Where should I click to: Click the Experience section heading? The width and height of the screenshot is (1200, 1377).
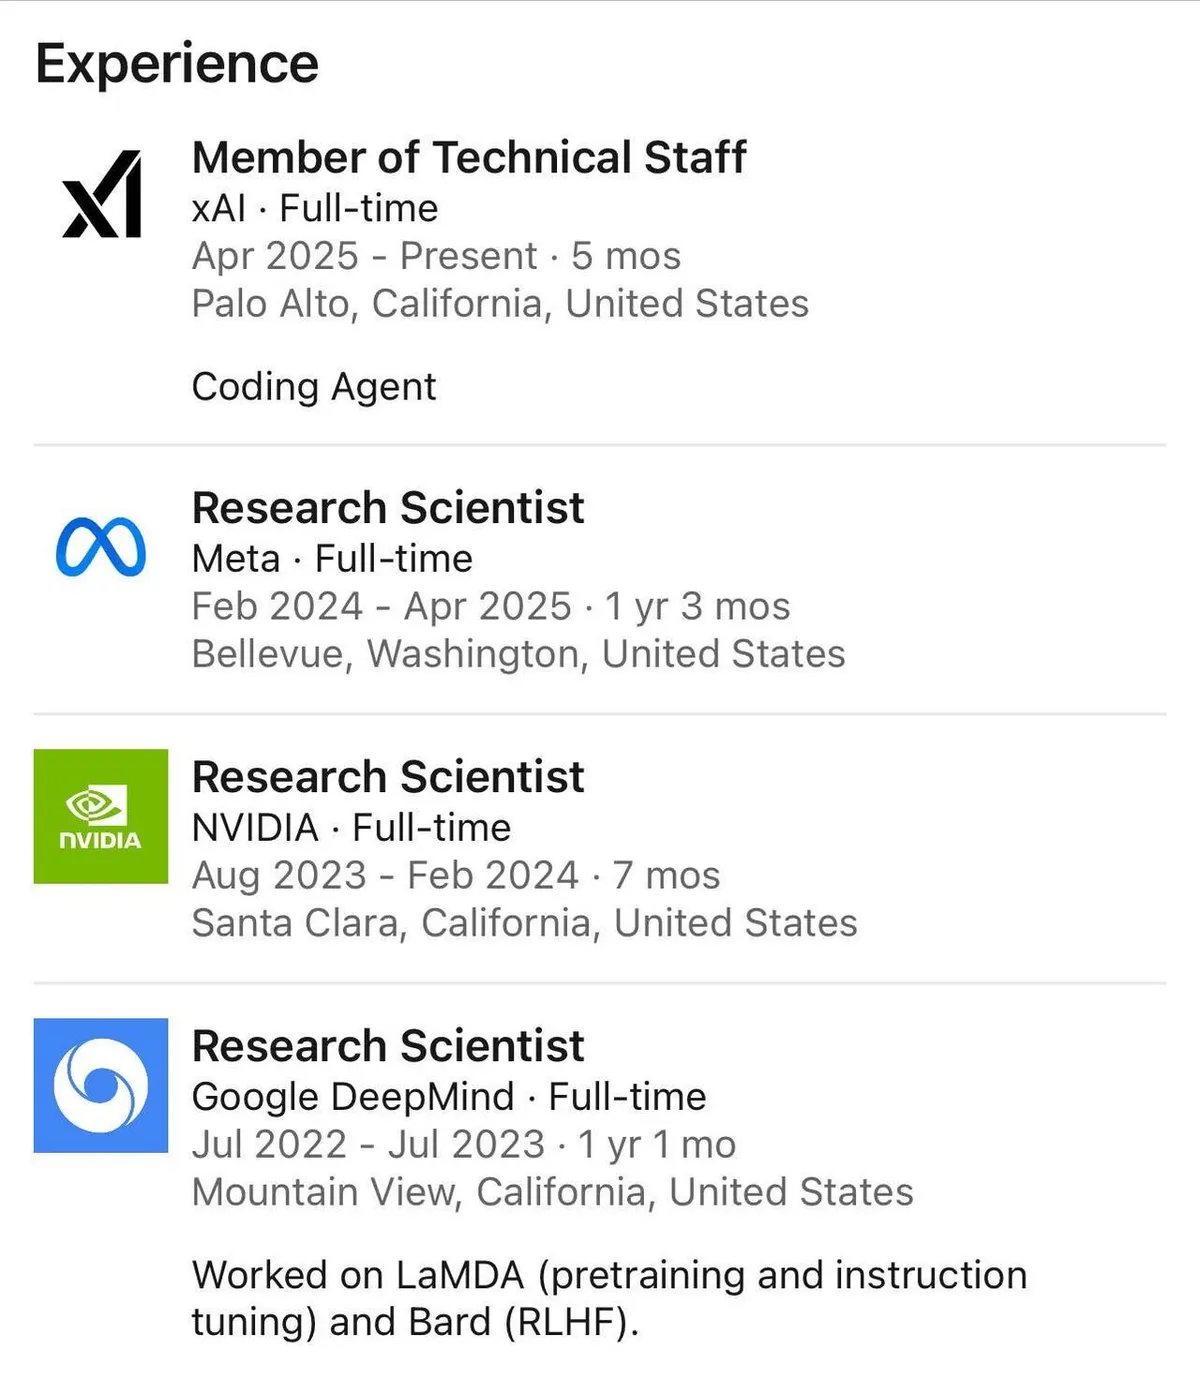pyautogui.click(x=177, y=64)
